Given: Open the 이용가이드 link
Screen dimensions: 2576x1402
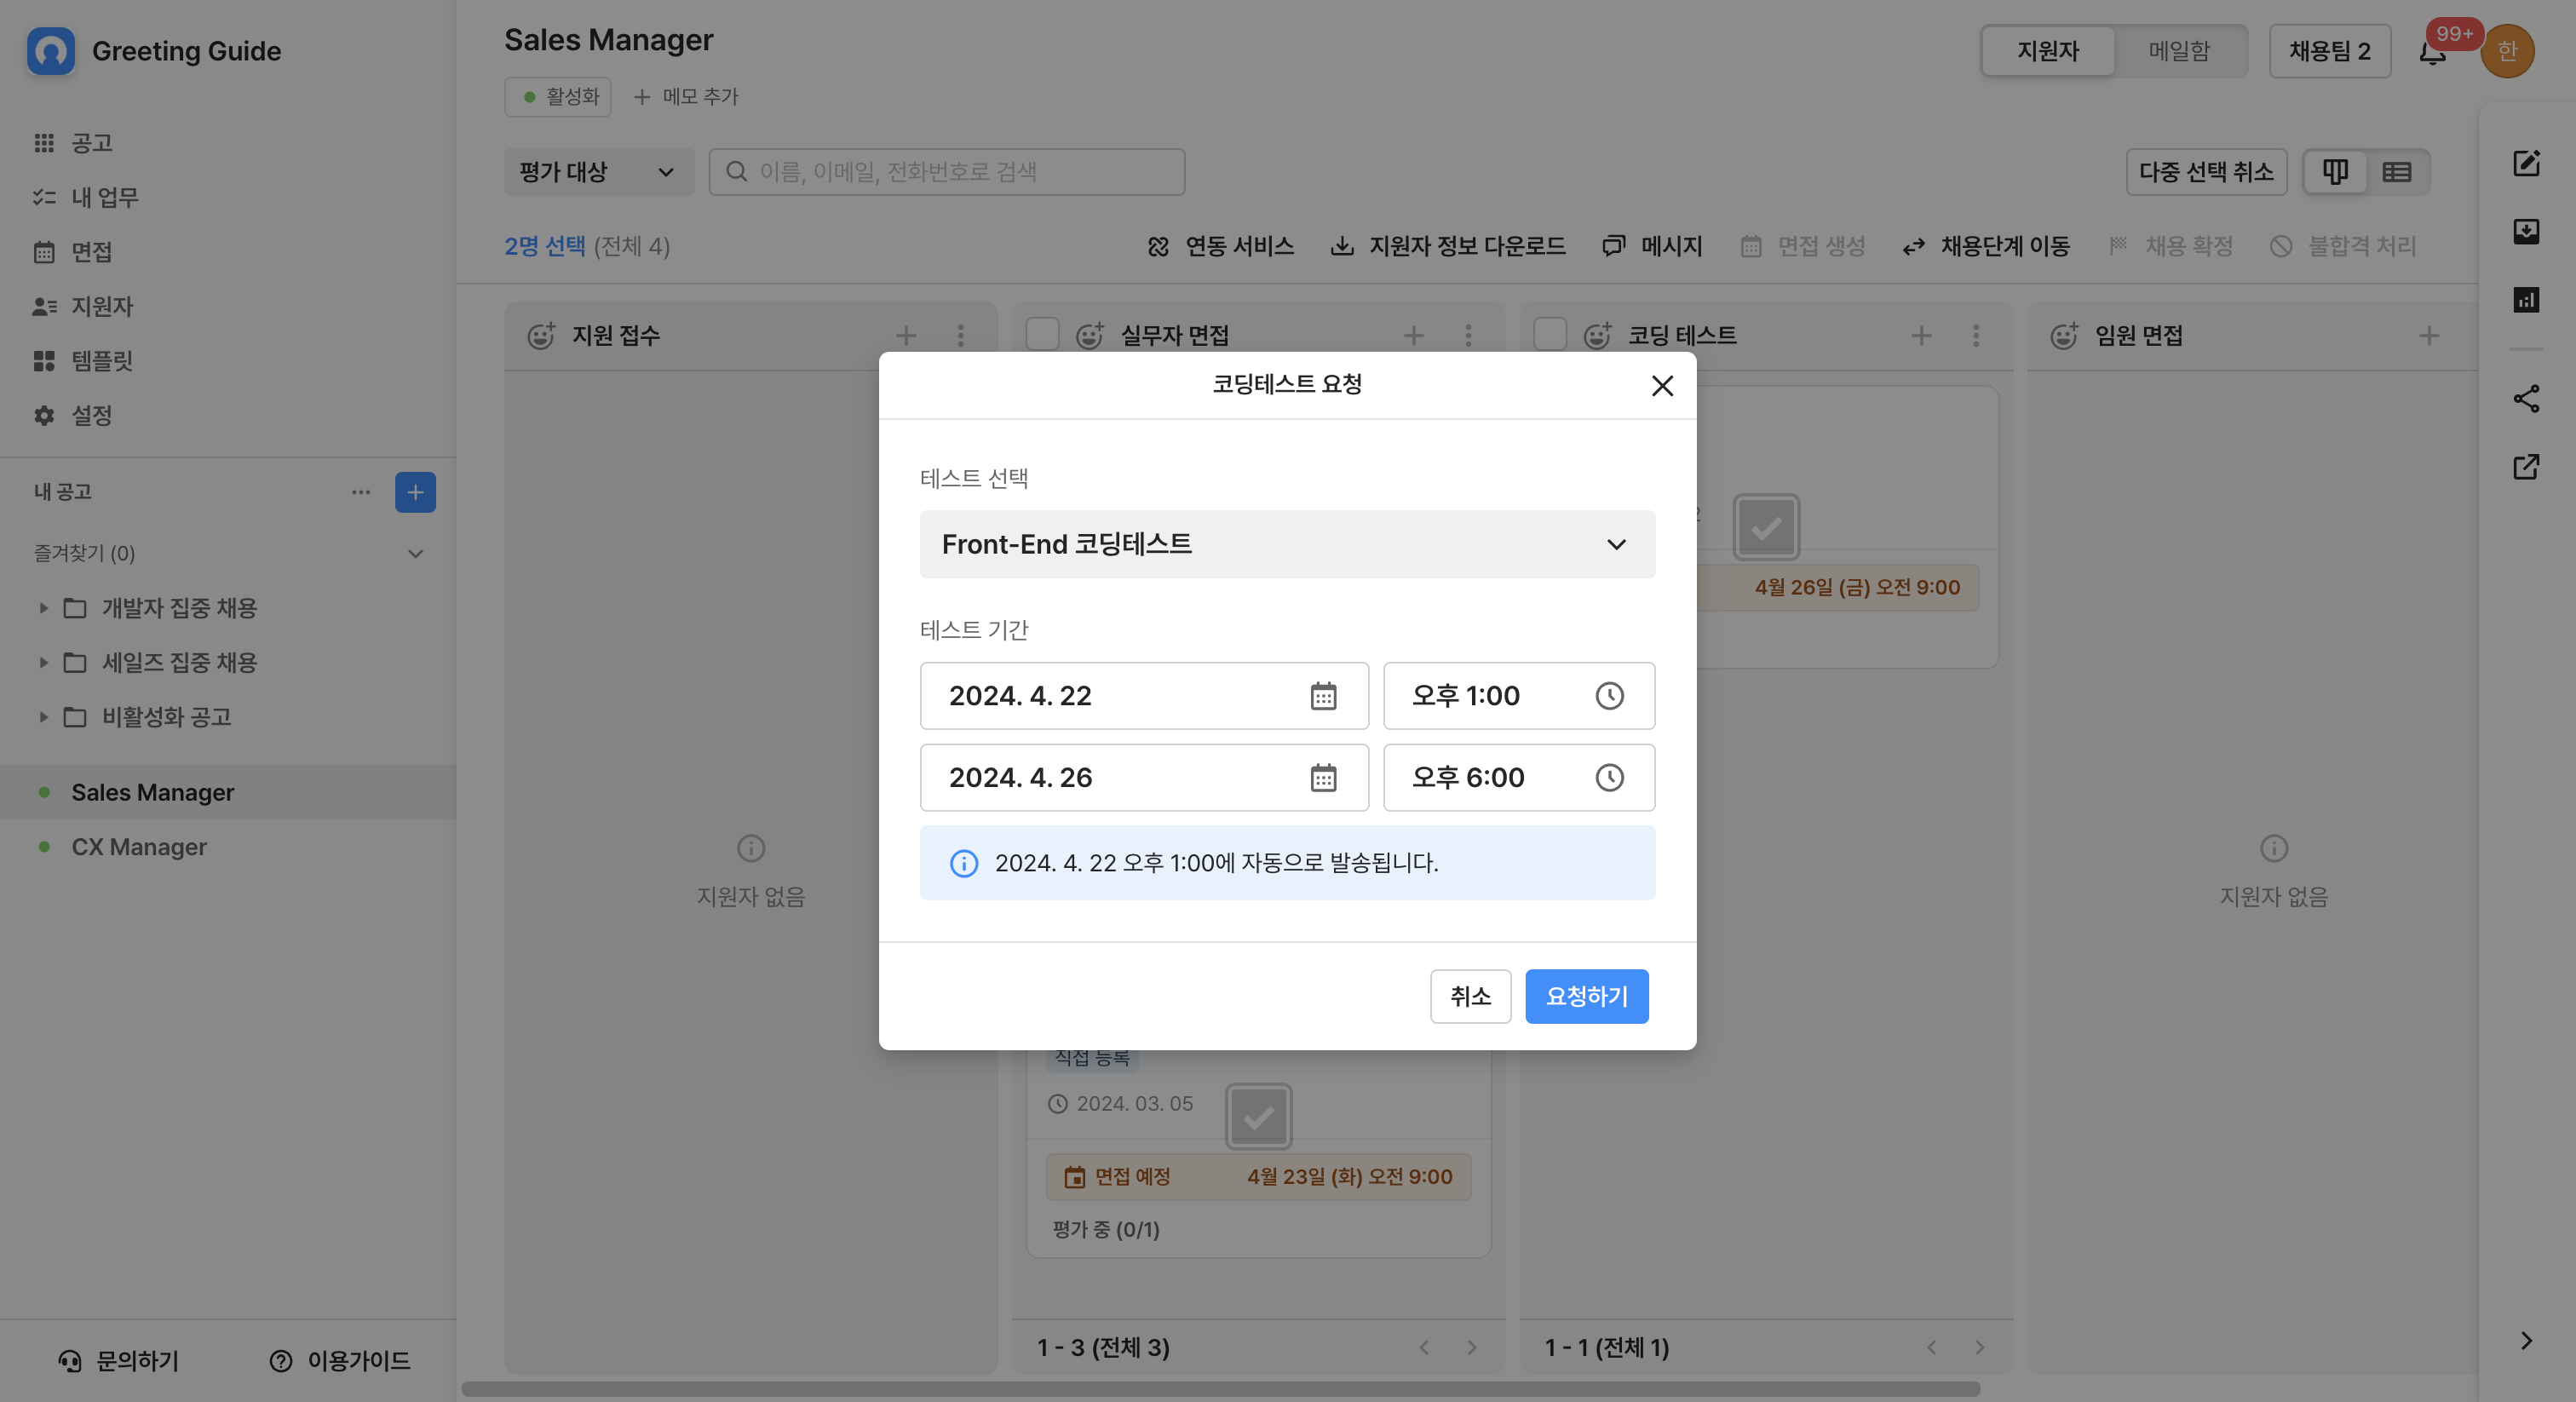Looking at the screenshot, I should pyautogui.click(x=340, y=1361).
